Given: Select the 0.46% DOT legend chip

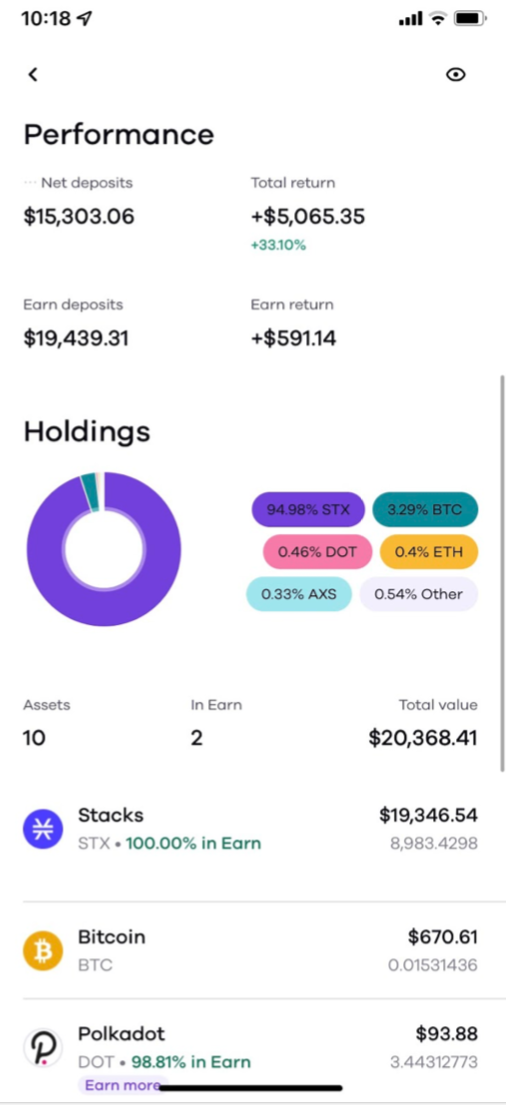Looking at the screenshot, I should pyautogui.click(x=317, y=552).
